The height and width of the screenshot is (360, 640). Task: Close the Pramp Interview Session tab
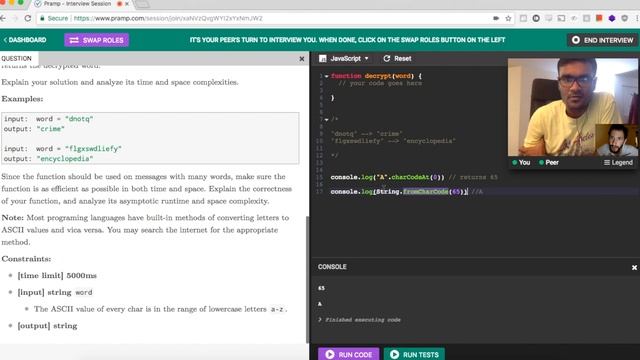pos(127,4)
